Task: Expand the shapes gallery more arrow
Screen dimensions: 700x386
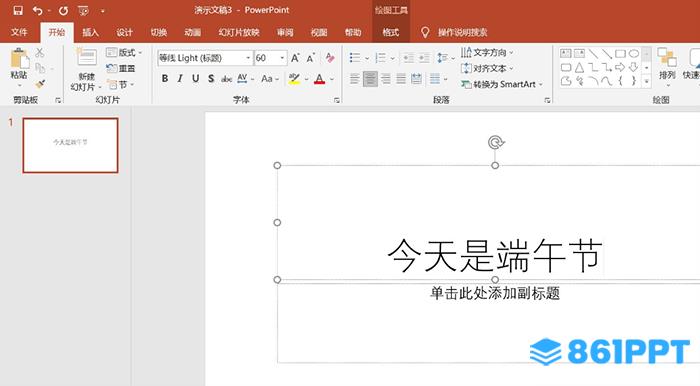Action: [646, 81]
